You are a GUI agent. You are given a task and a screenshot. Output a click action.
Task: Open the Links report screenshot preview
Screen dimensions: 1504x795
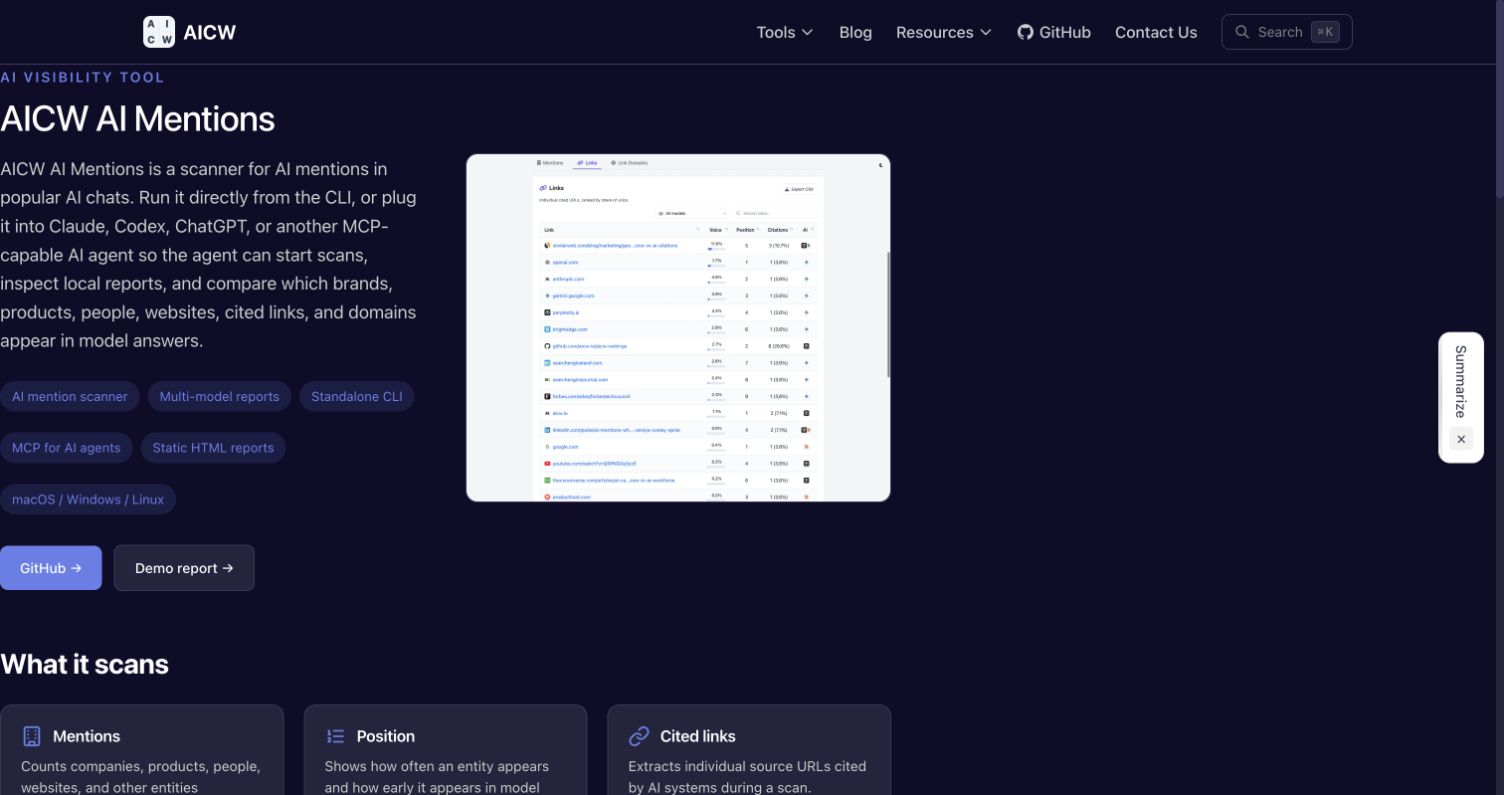[x=678, y=328]
